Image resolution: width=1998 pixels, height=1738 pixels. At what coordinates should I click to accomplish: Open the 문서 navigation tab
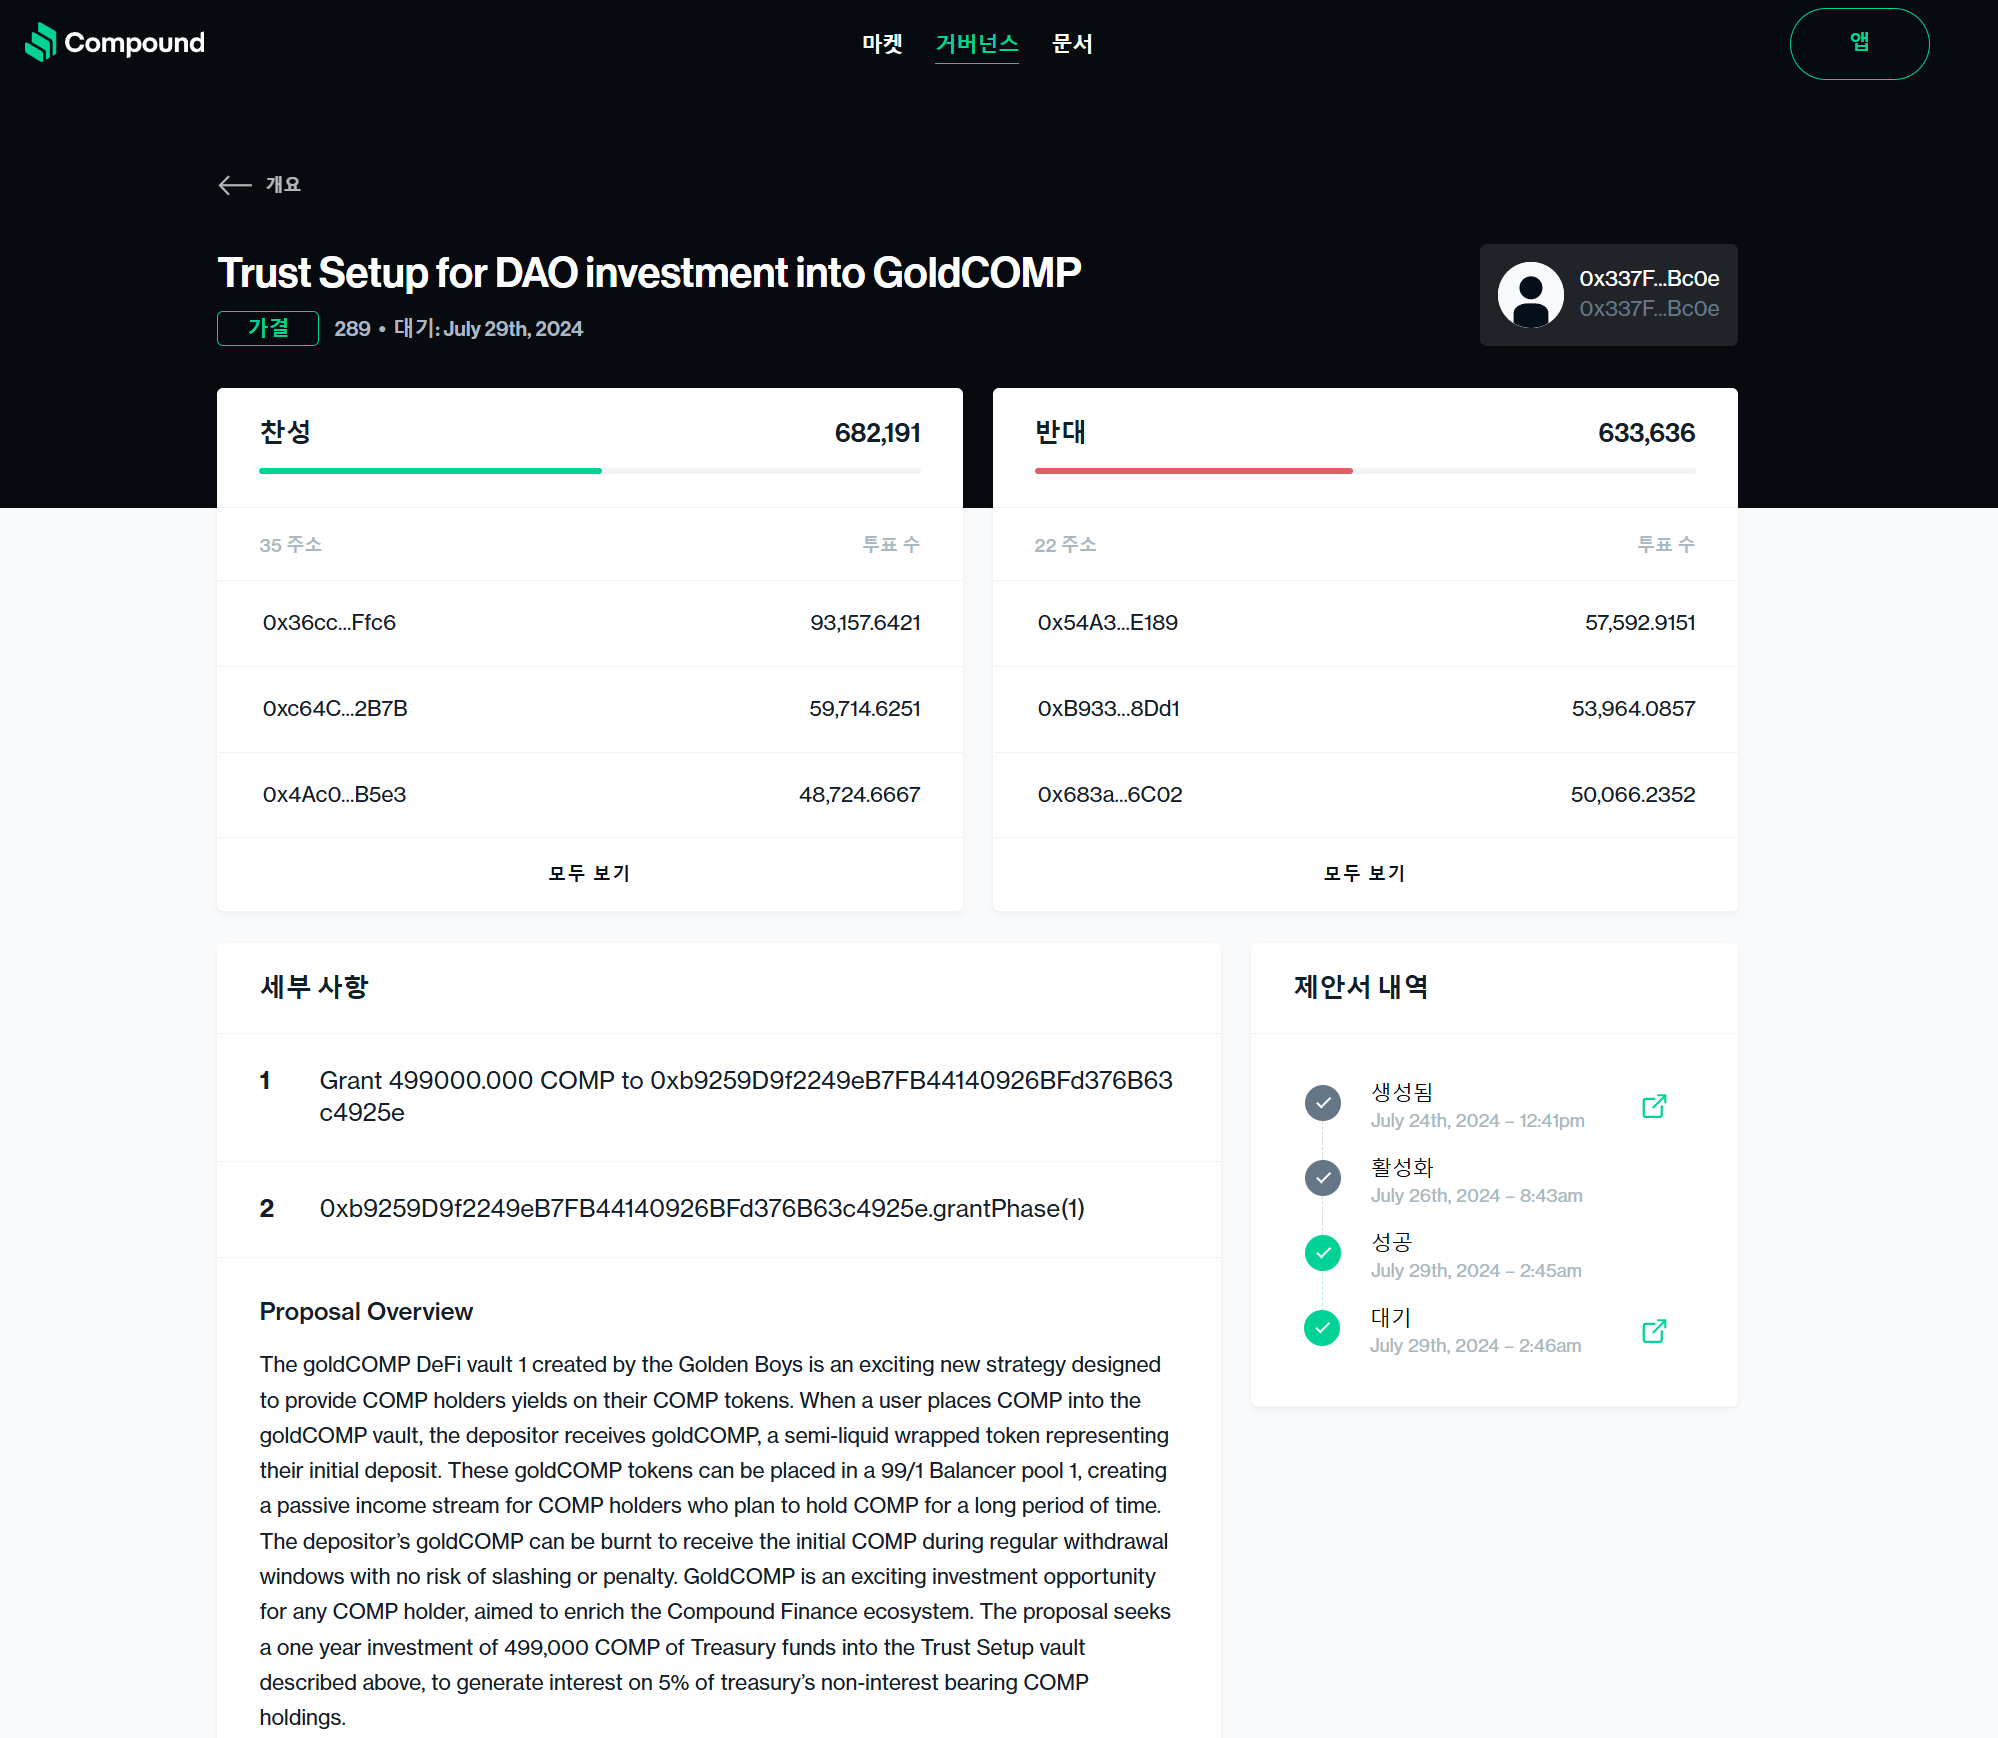click(x=1072, y=44)
